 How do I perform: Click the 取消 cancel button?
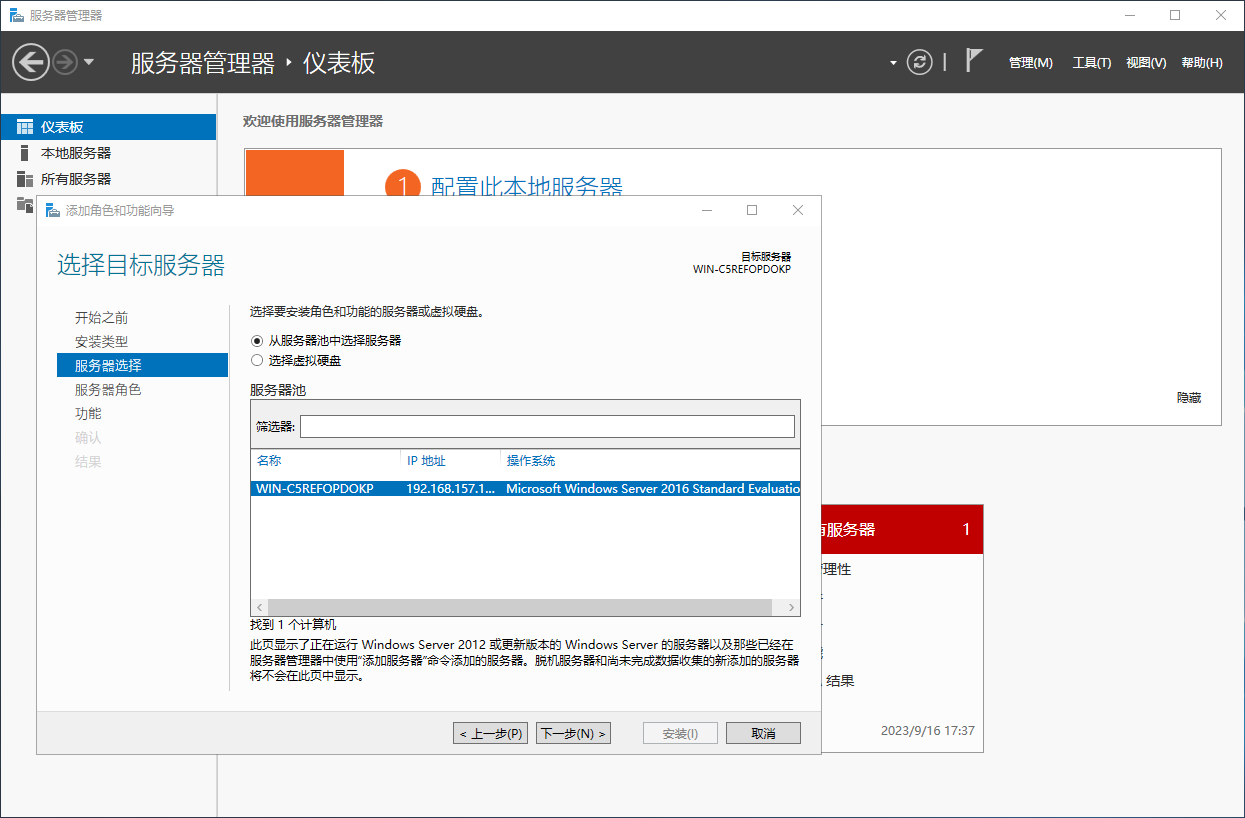click(x=763, y=733)
